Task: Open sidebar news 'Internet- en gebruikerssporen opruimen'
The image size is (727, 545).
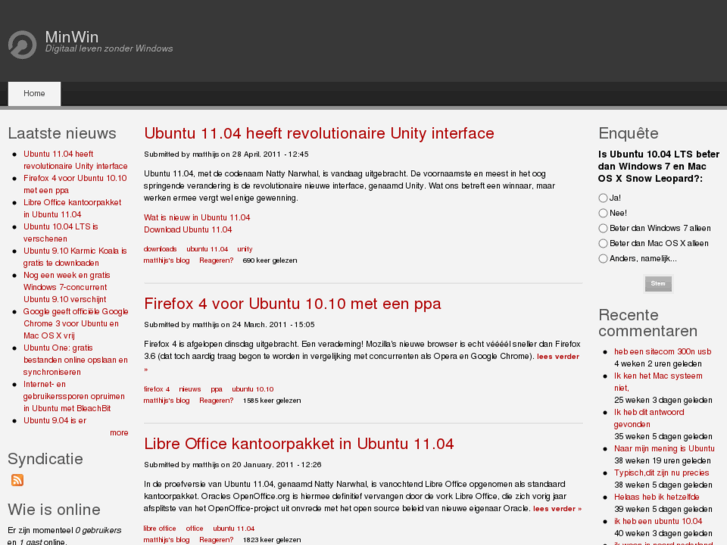Action: [x=74, y=396]
